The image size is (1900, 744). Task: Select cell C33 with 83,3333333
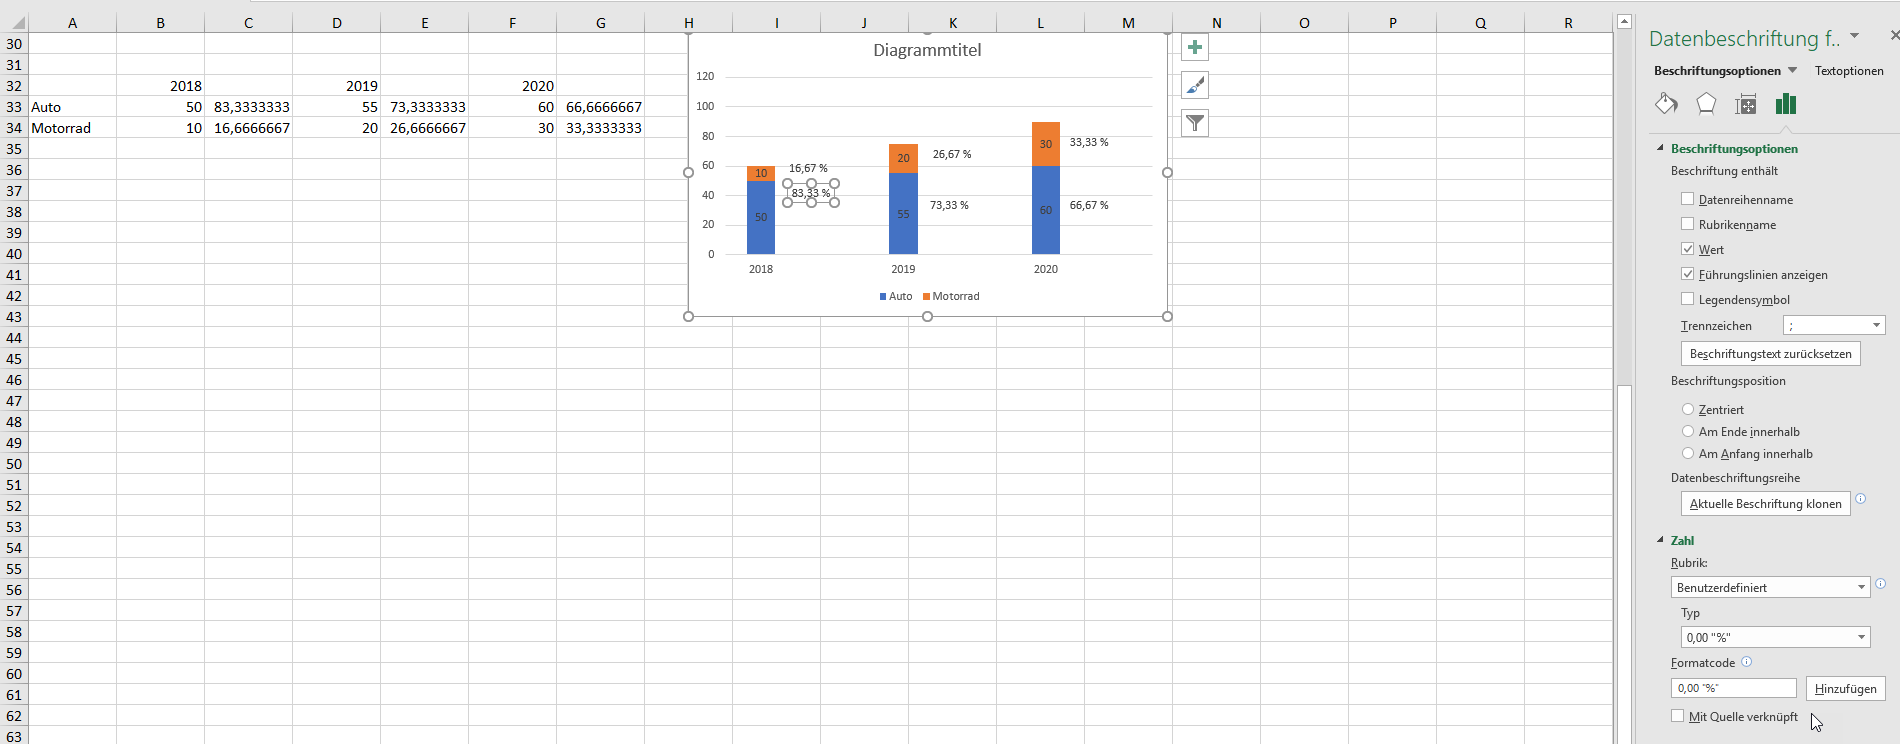click(x=248, y=107)
